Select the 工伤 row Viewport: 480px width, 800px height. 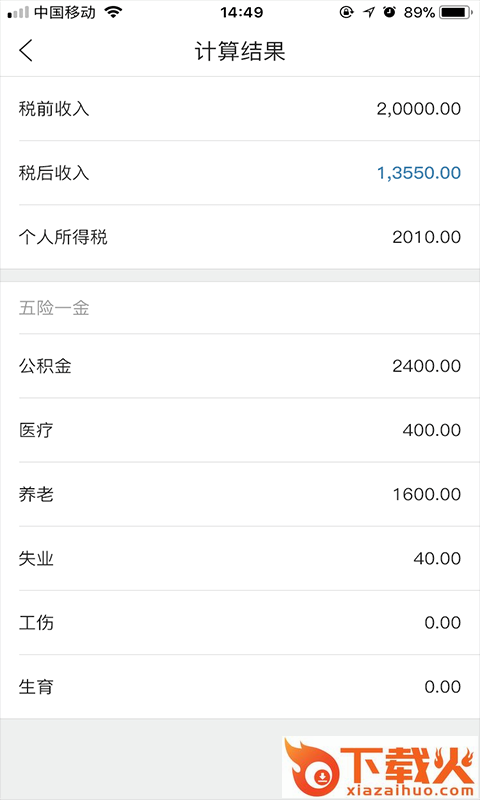[x=240, y=623]
